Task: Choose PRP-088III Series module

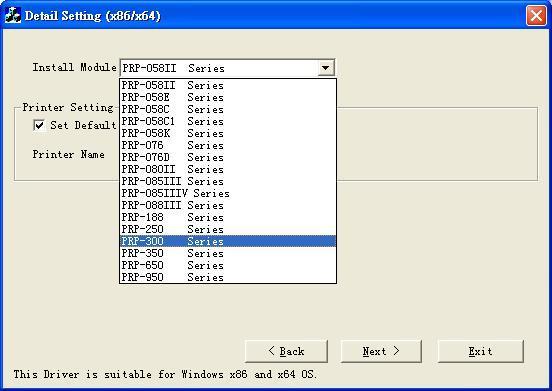Action: point(228,205)
